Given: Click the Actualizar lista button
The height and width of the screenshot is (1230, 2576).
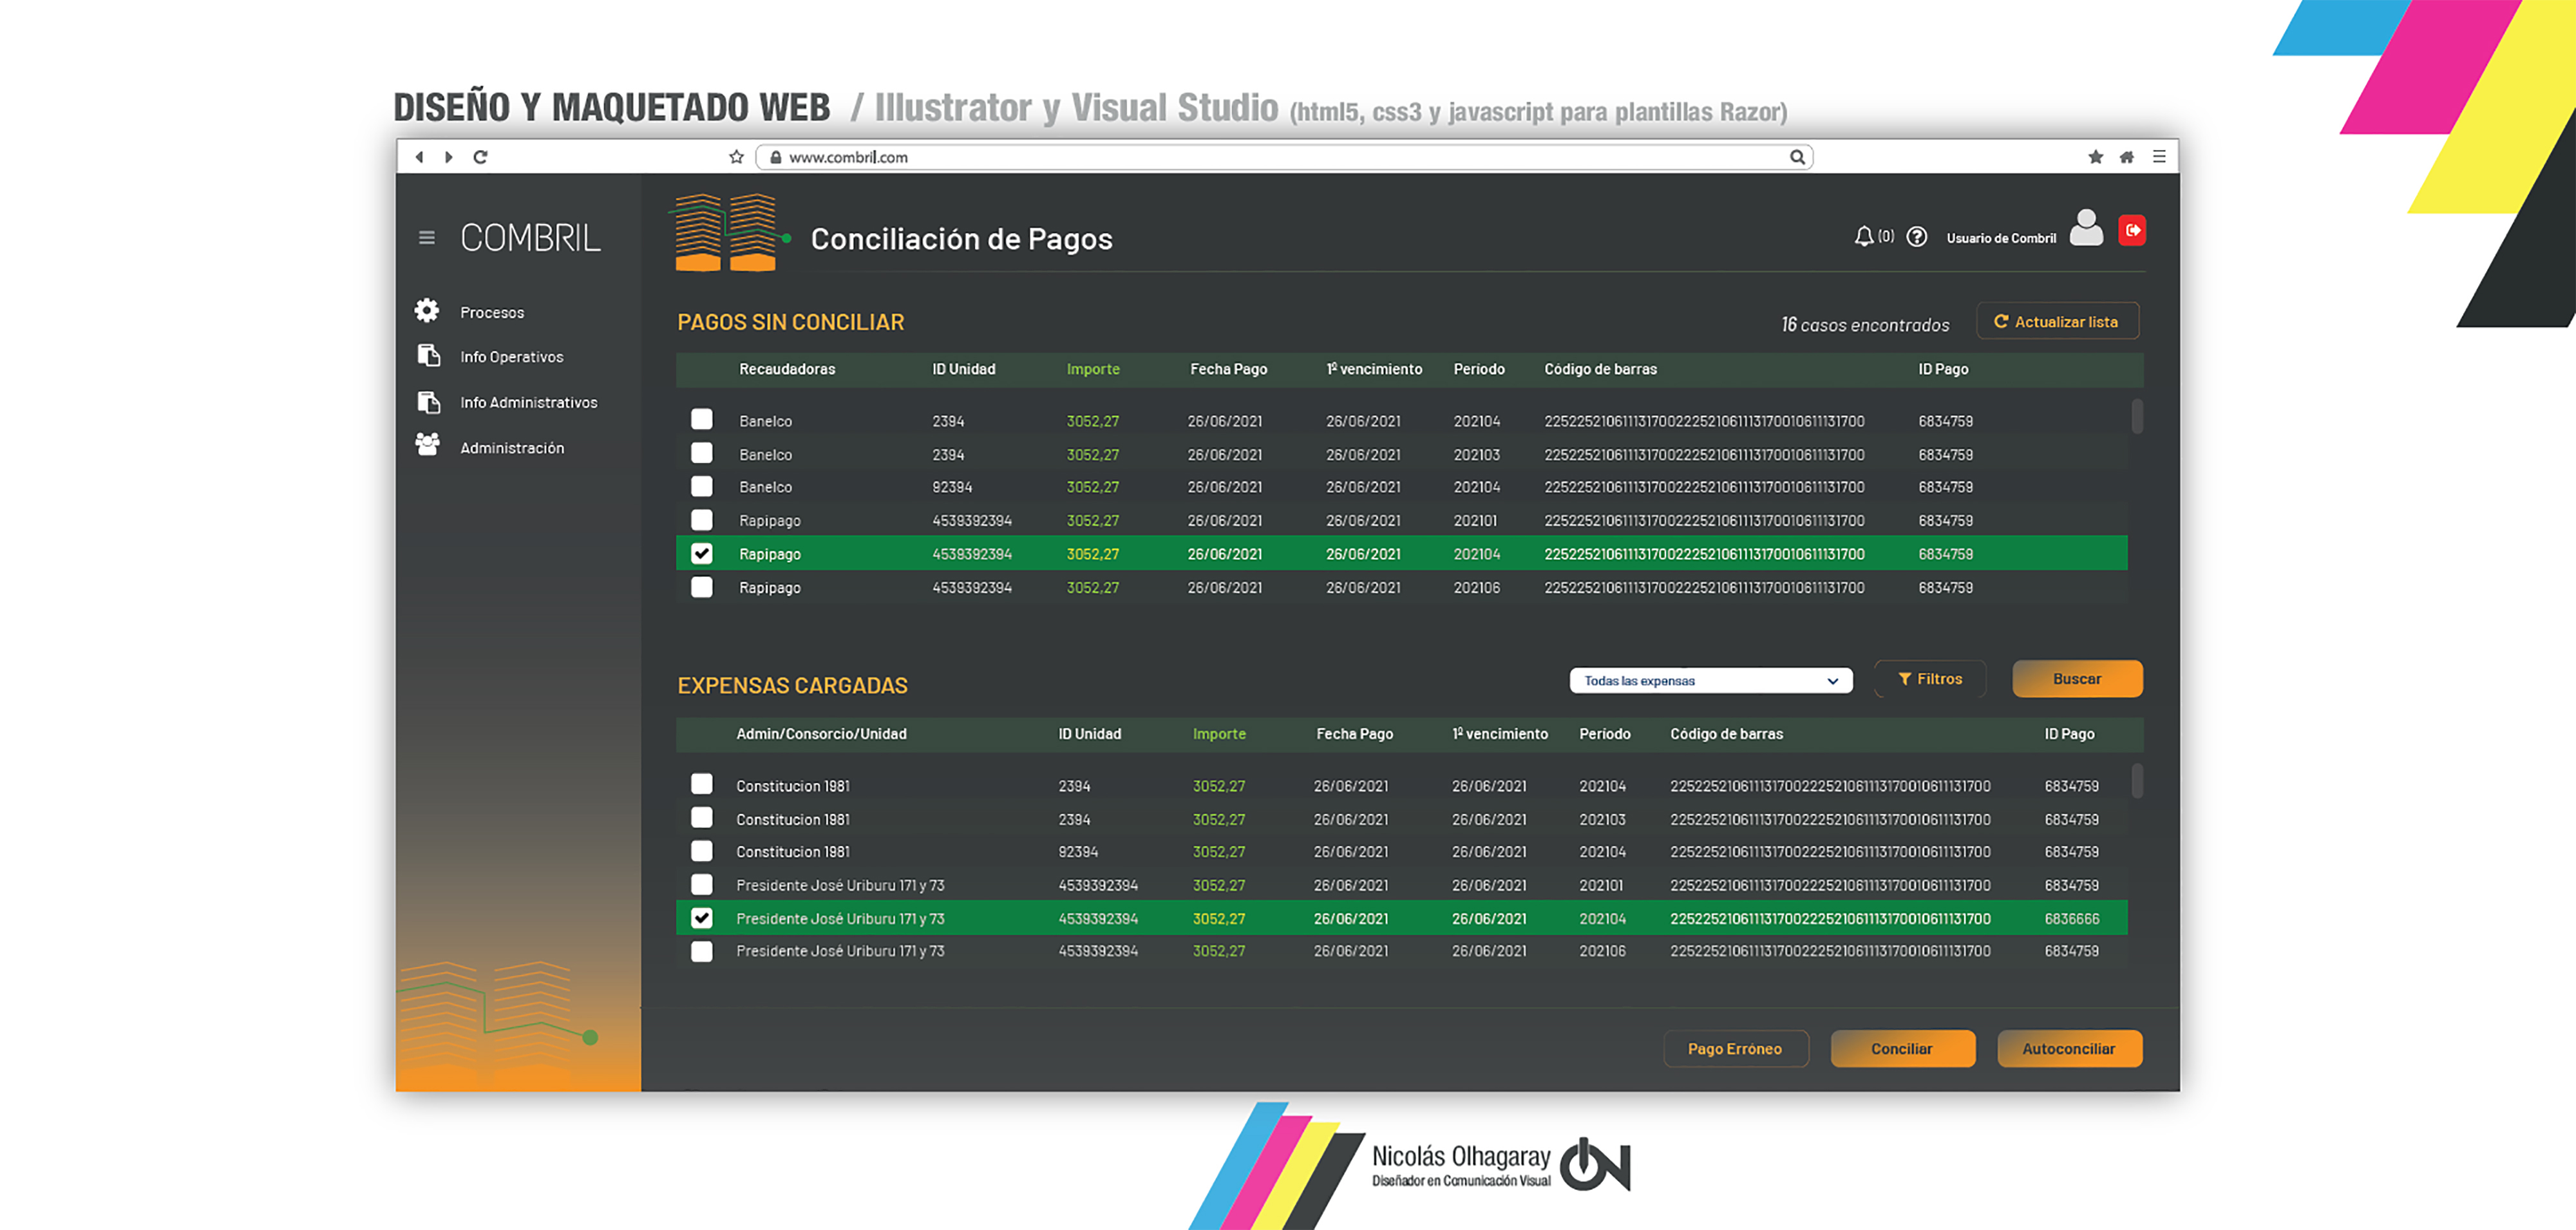Looking at the screenshot, I should [x=2057, y=322].
